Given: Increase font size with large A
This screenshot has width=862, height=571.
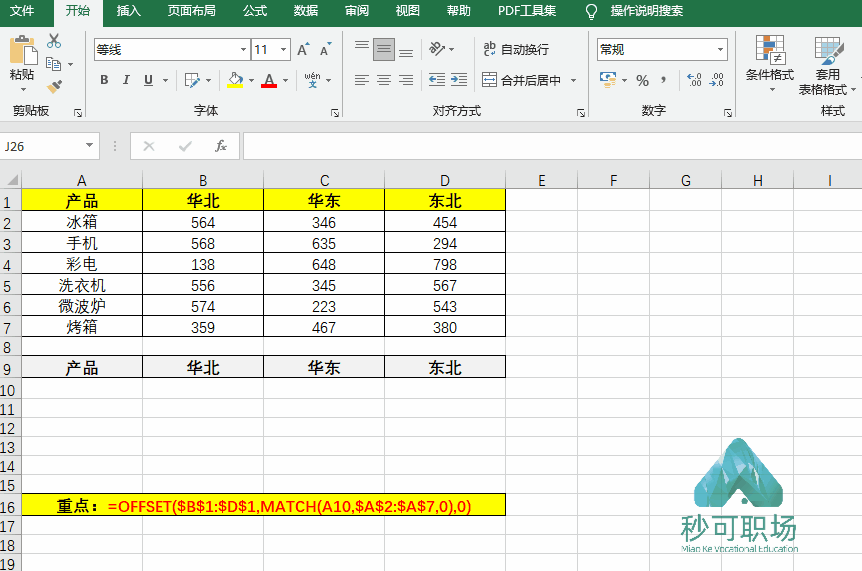Looking at the screenshot, I should (303, 49).
